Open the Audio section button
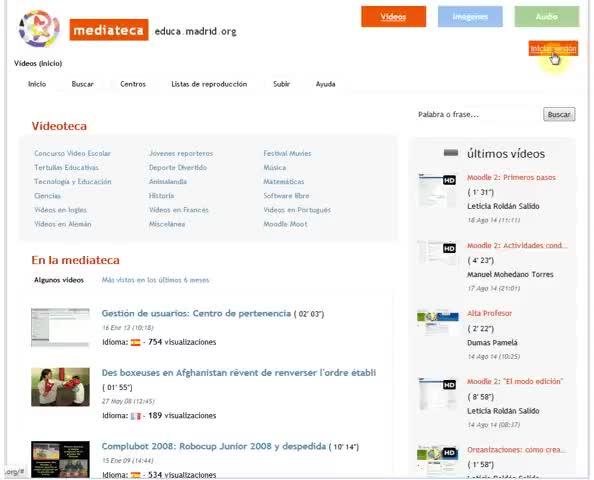Image resolution: width=594 pixels, height=480 pixels. 547,17
